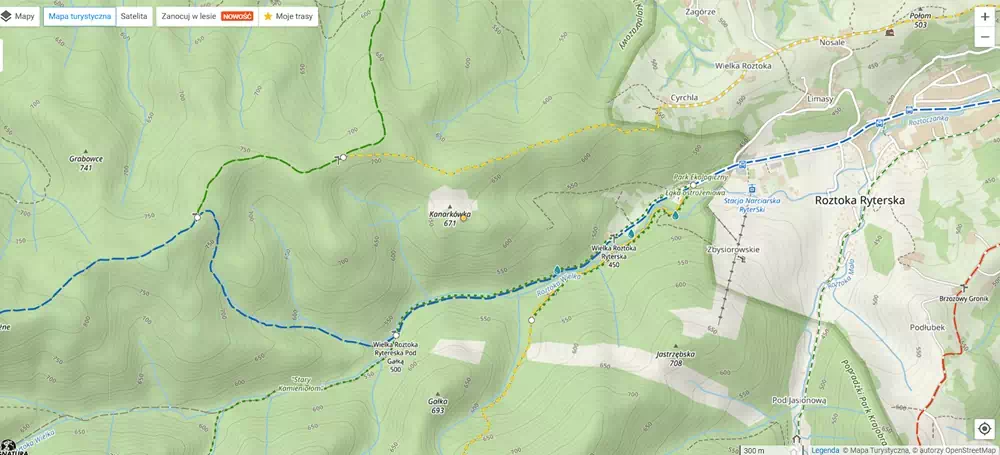Open Zanocuj w lesie feature
Viewport: 1000px width, 455px height.
207,17
